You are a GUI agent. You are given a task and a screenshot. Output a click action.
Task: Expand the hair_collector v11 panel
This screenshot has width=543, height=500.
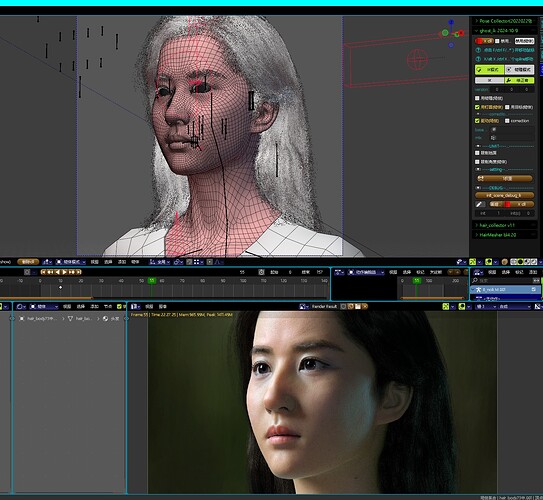pyautogui.click(x=505, y=225)
